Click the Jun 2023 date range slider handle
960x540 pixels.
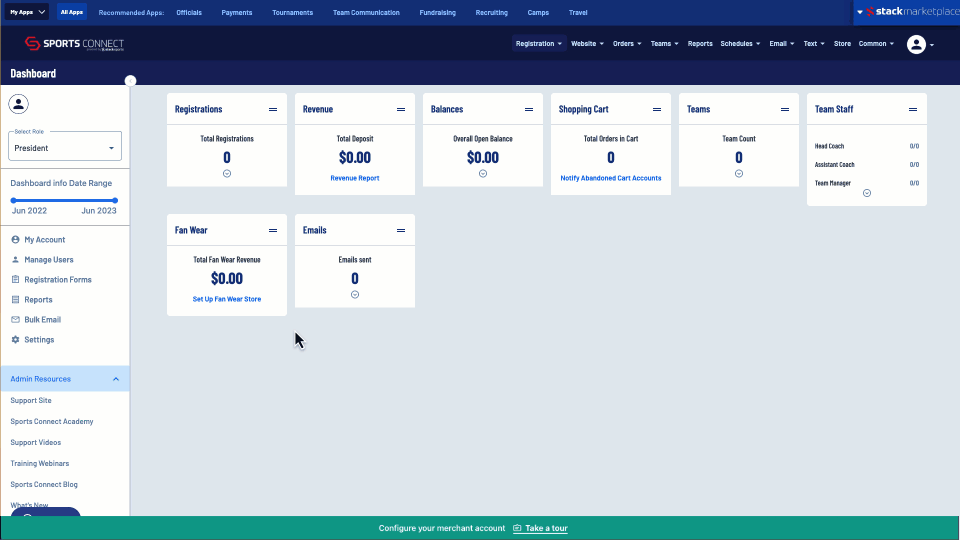[x=116, y=200]
